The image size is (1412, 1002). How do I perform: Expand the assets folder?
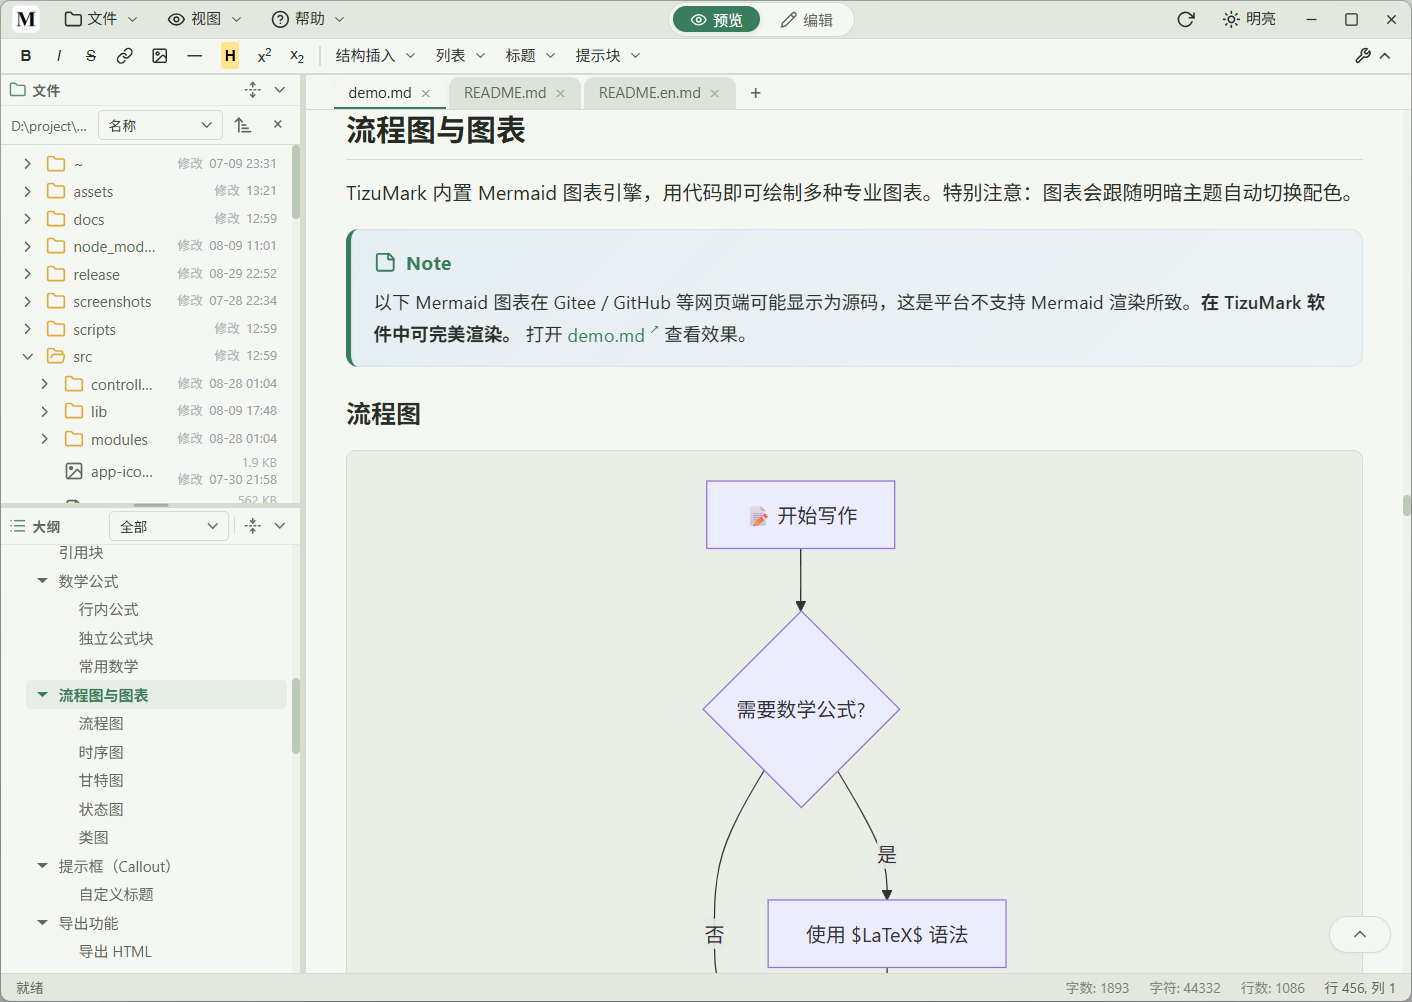click(28, 191)
